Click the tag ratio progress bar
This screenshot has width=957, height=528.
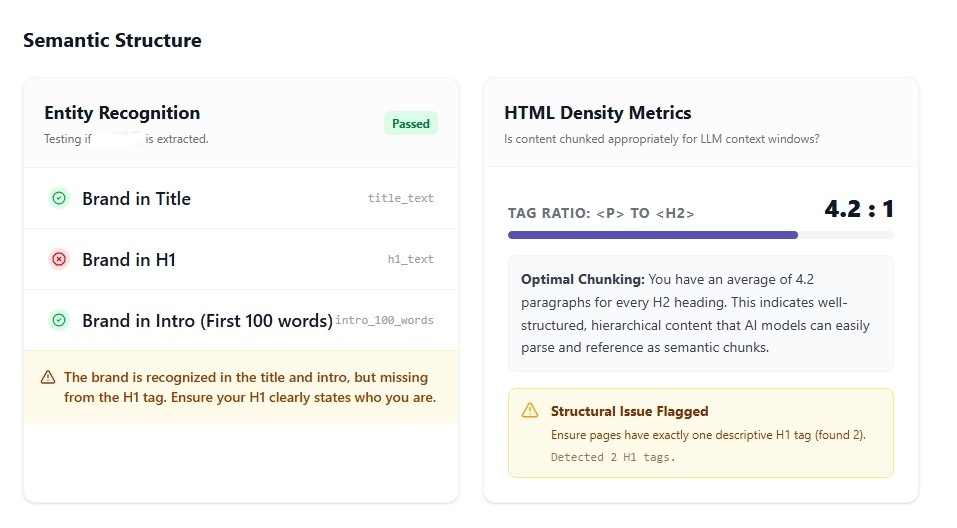tap(701, 235)
